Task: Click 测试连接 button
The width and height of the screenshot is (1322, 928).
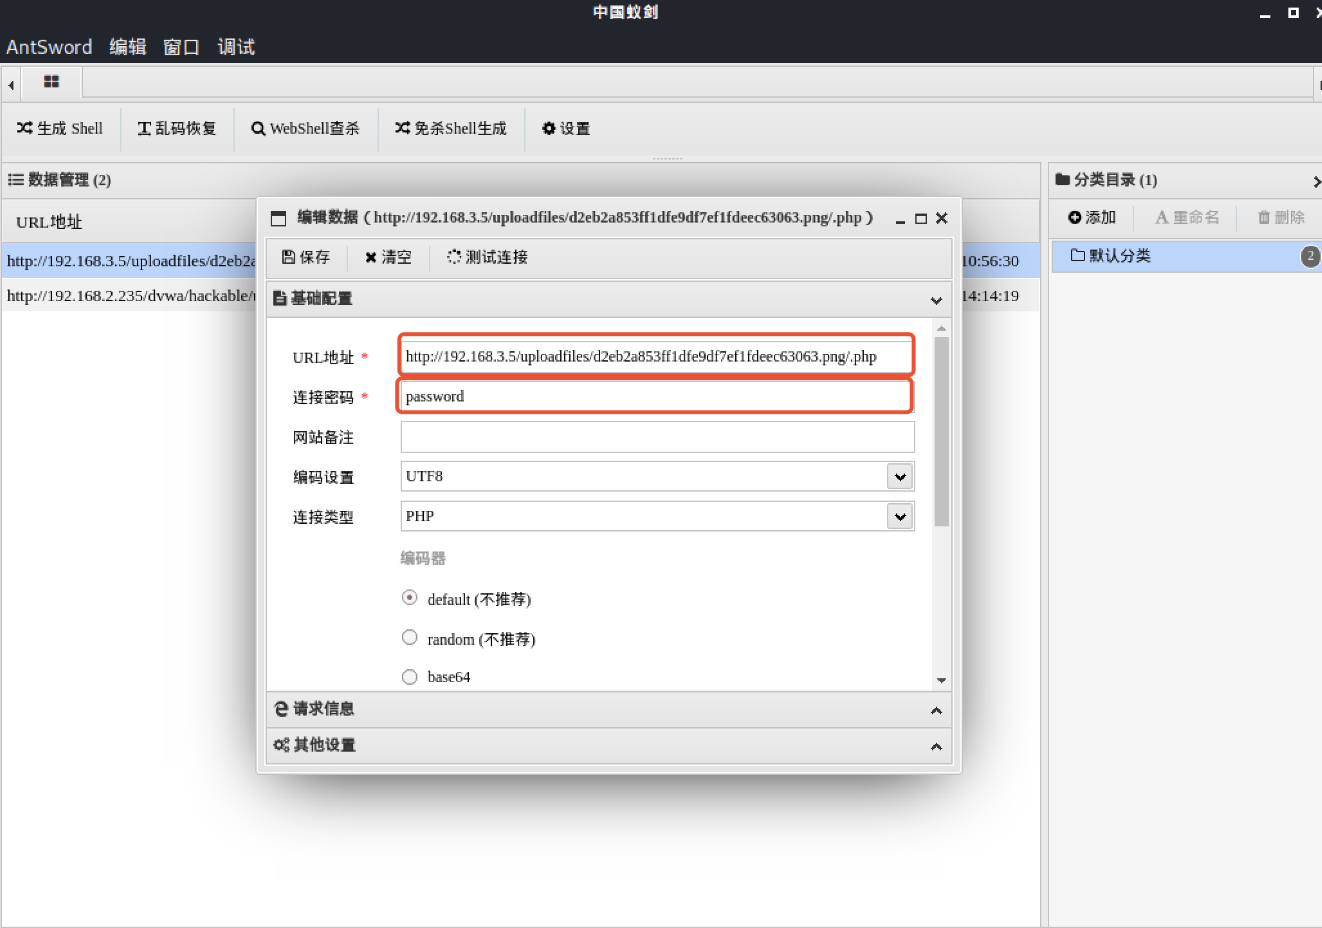Action: click(487, 257)
